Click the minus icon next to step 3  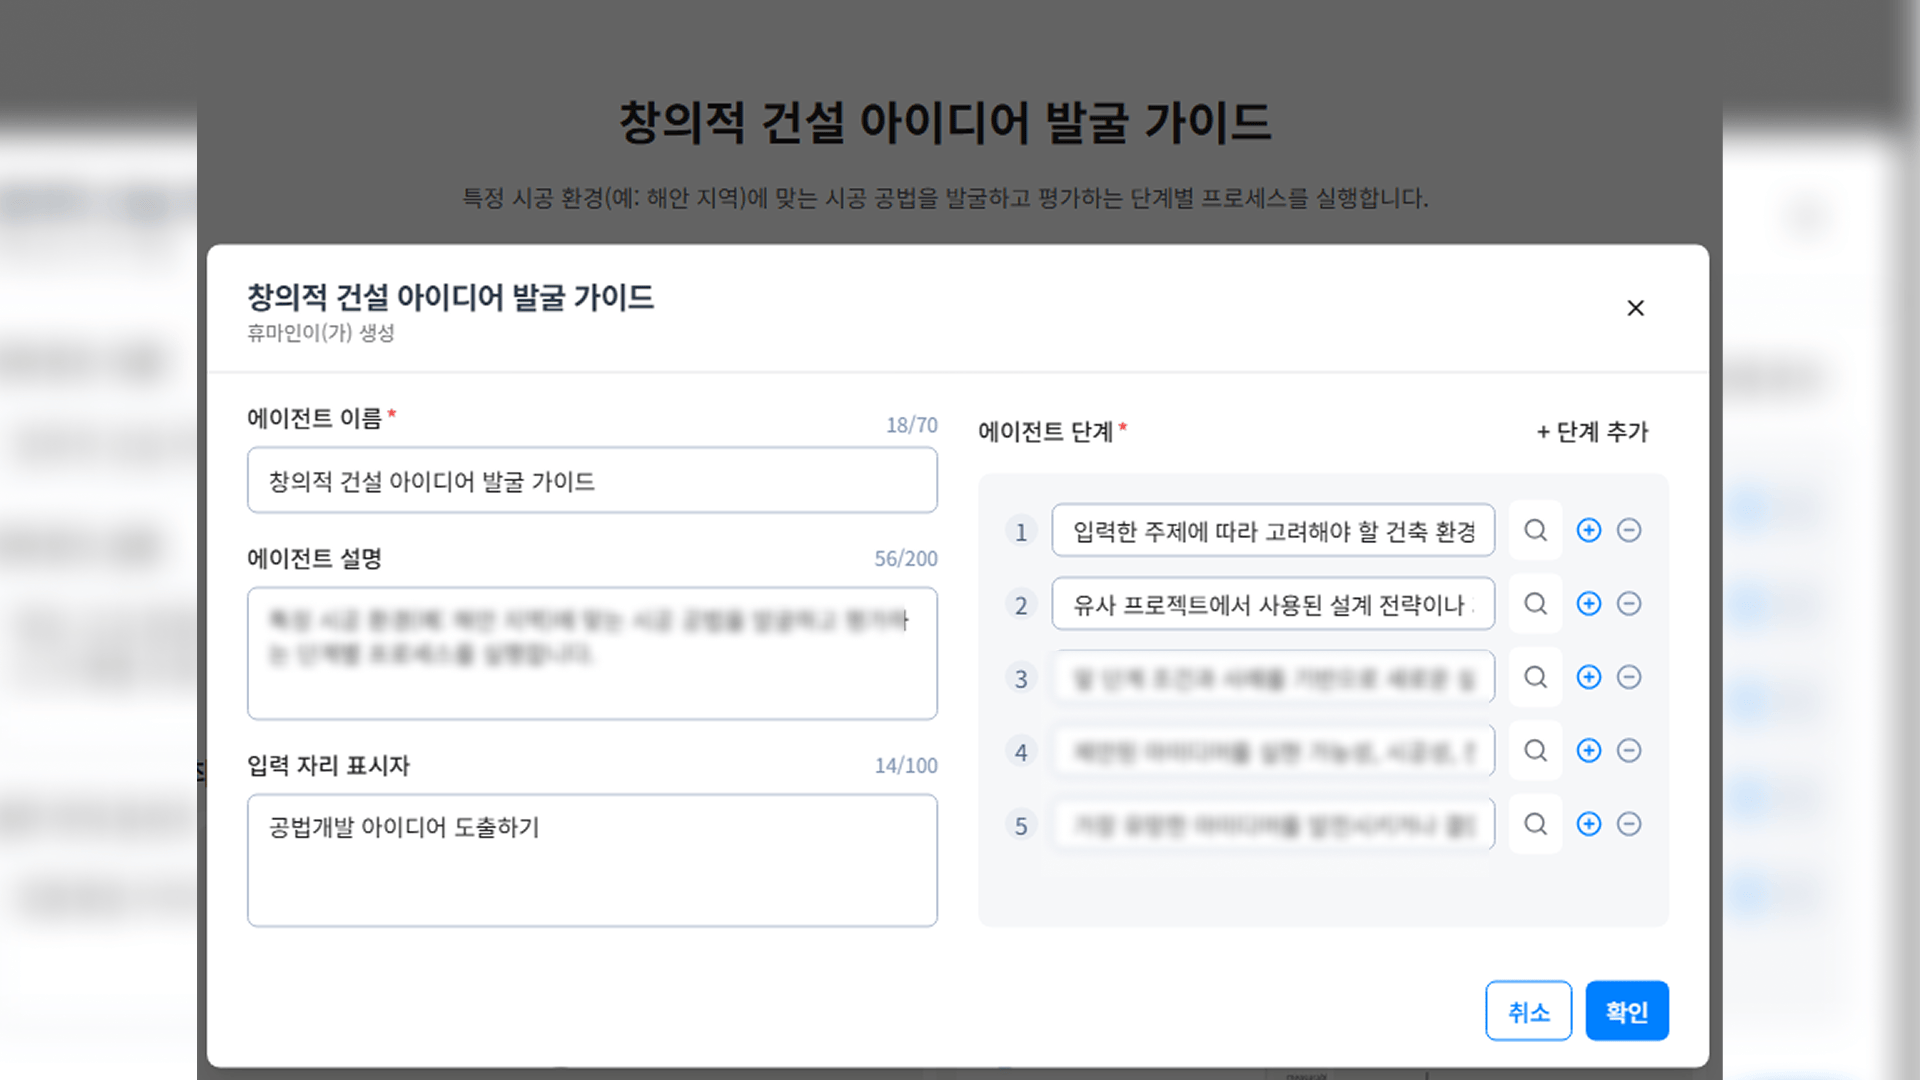(x=1629, y=677)
